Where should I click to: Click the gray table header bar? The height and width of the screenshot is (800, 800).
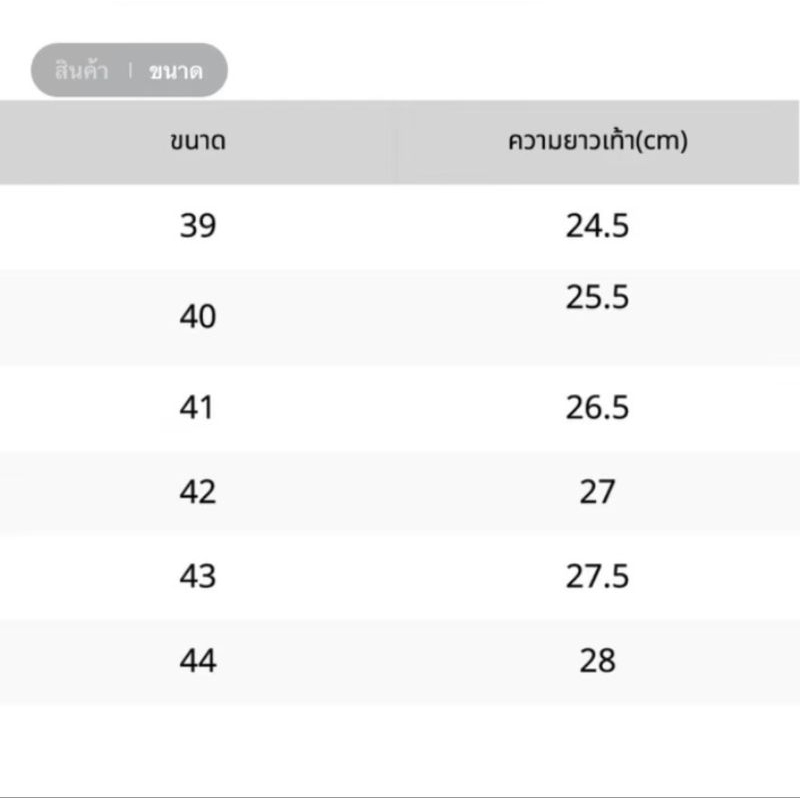[399, 142]
